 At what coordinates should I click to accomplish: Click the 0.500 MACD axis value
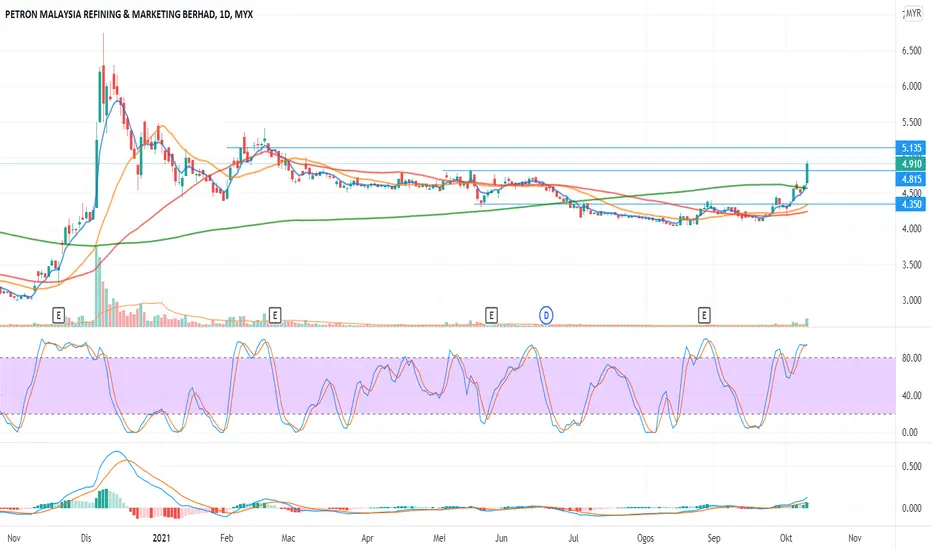pyautogui.click(x=911, y=467)
